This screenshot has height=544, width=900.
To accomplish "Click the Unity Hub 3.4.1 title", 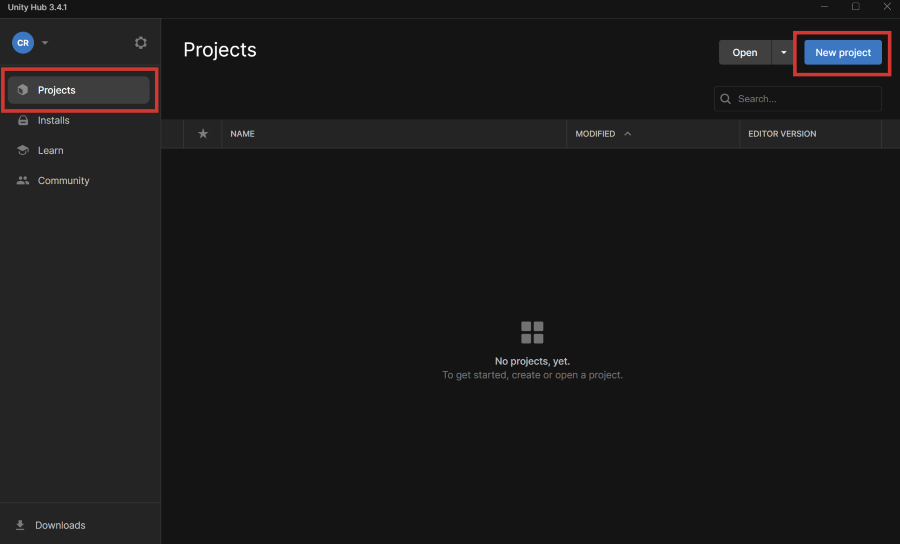I will coord(37,7).
